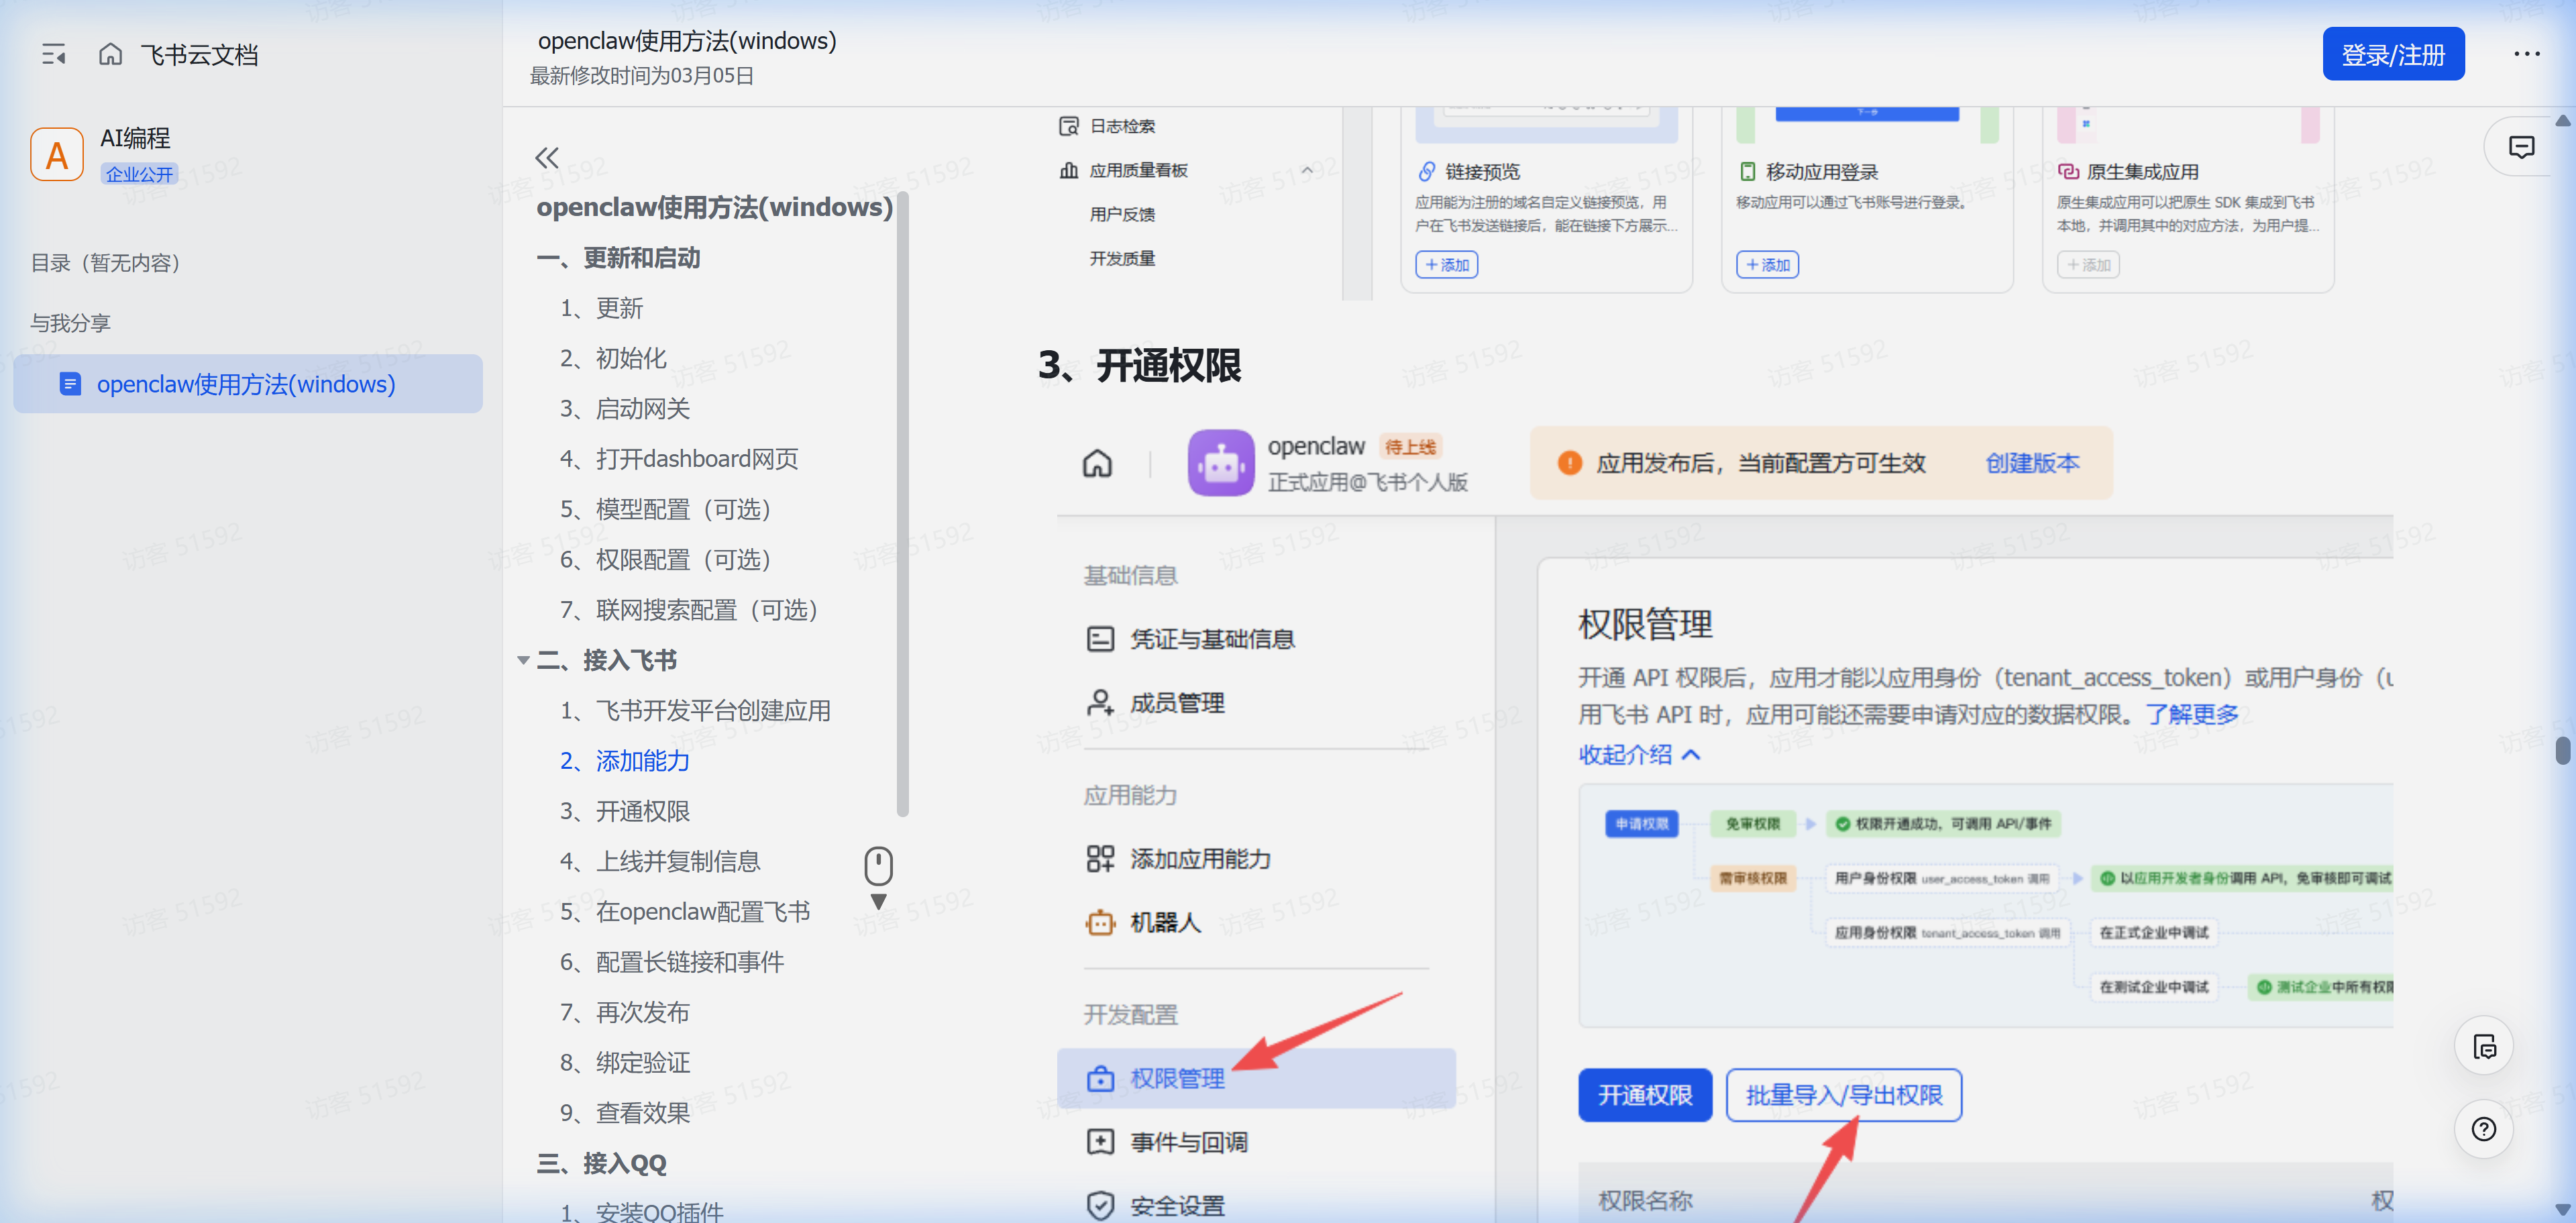Open the three-dot more options menu
Viewport: 2576px width, 1223px height.
2526,54
